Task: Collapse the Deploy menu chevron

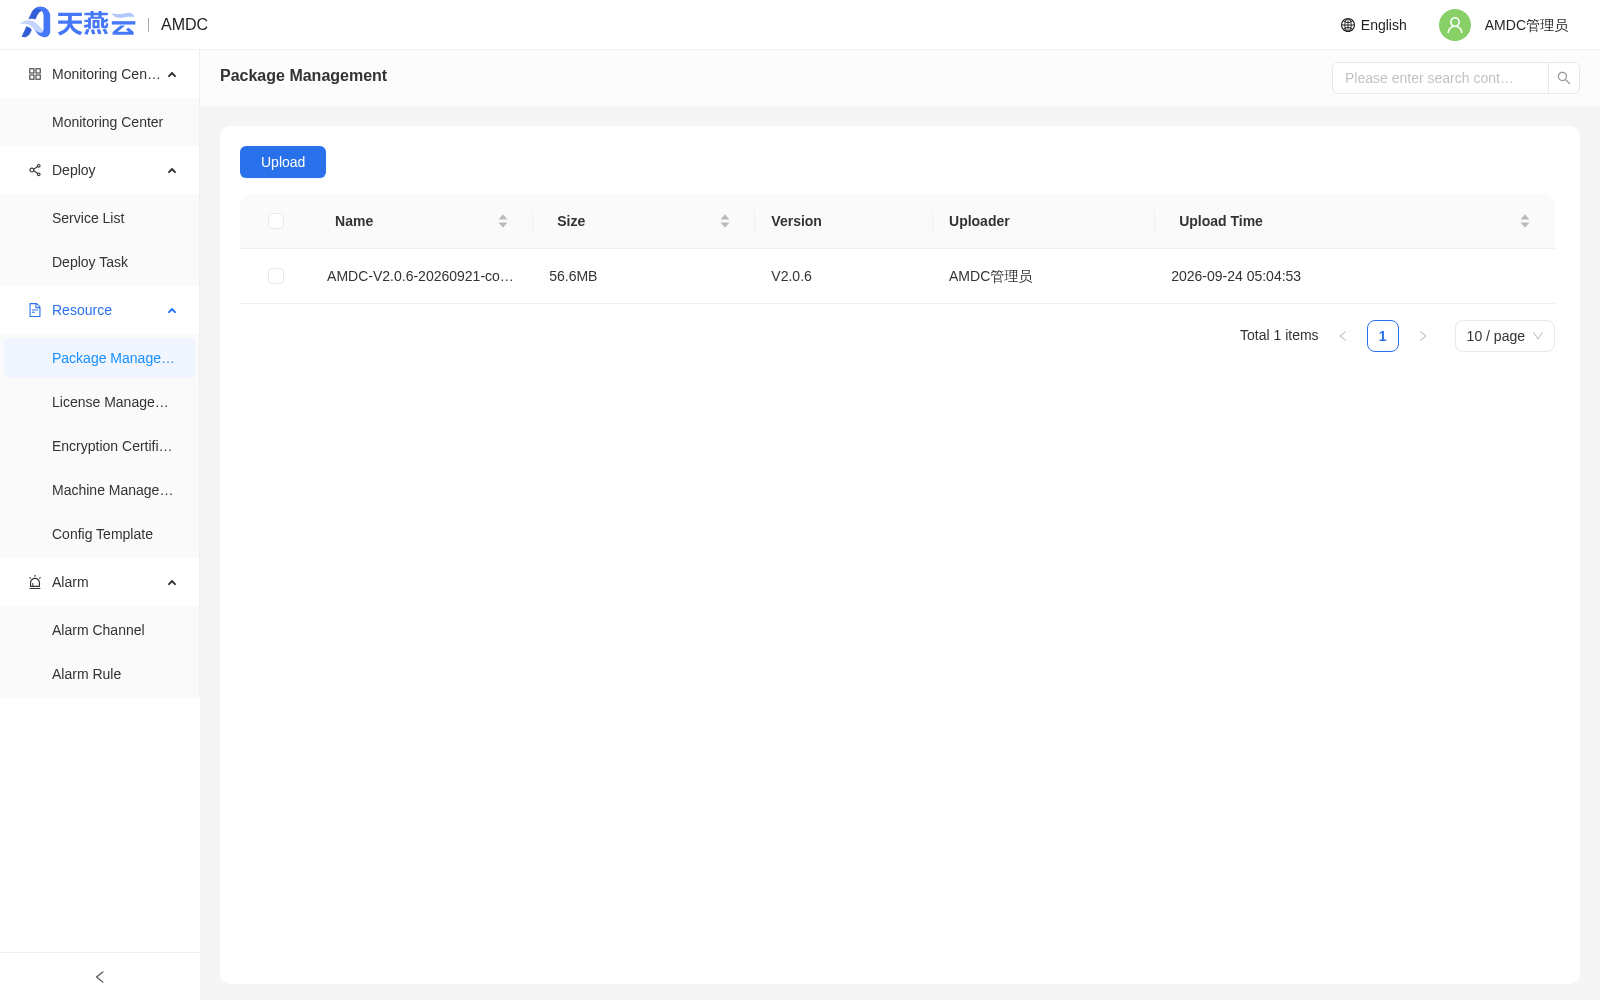Action: (172, 171)
